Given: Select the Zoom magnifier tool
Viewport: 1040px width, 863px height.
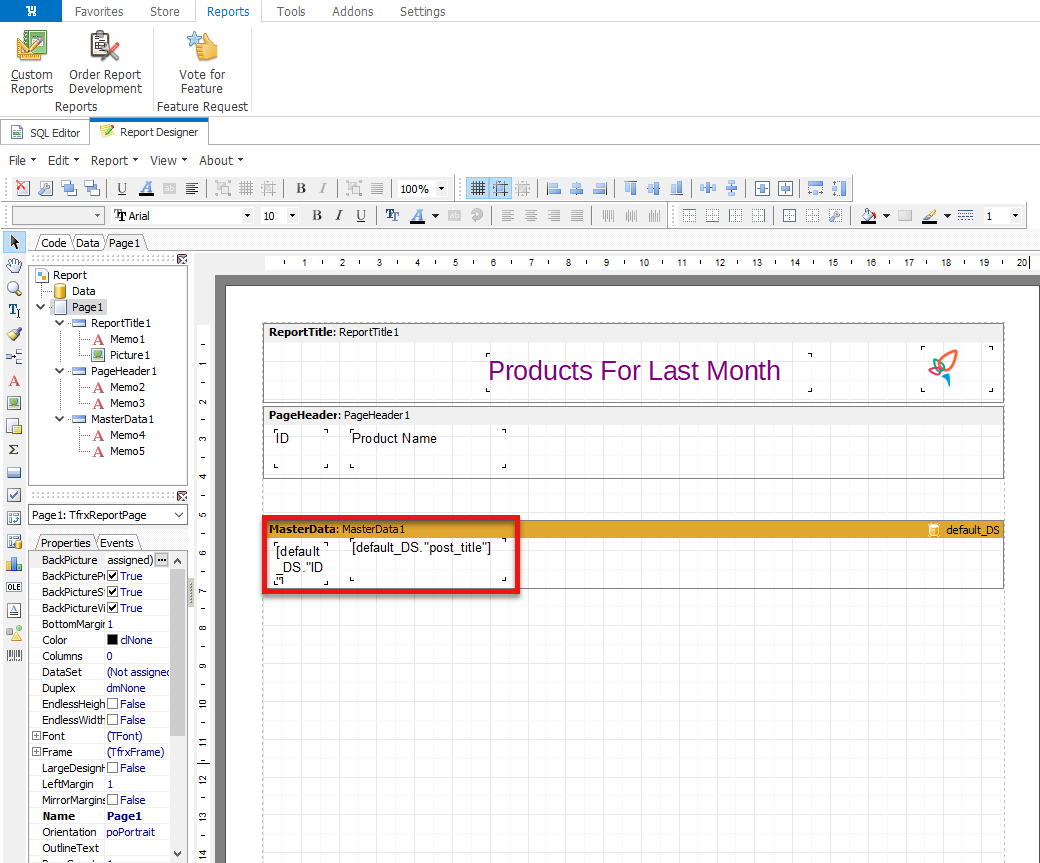Looking at the screenshot, I should (x=14, y=288).
